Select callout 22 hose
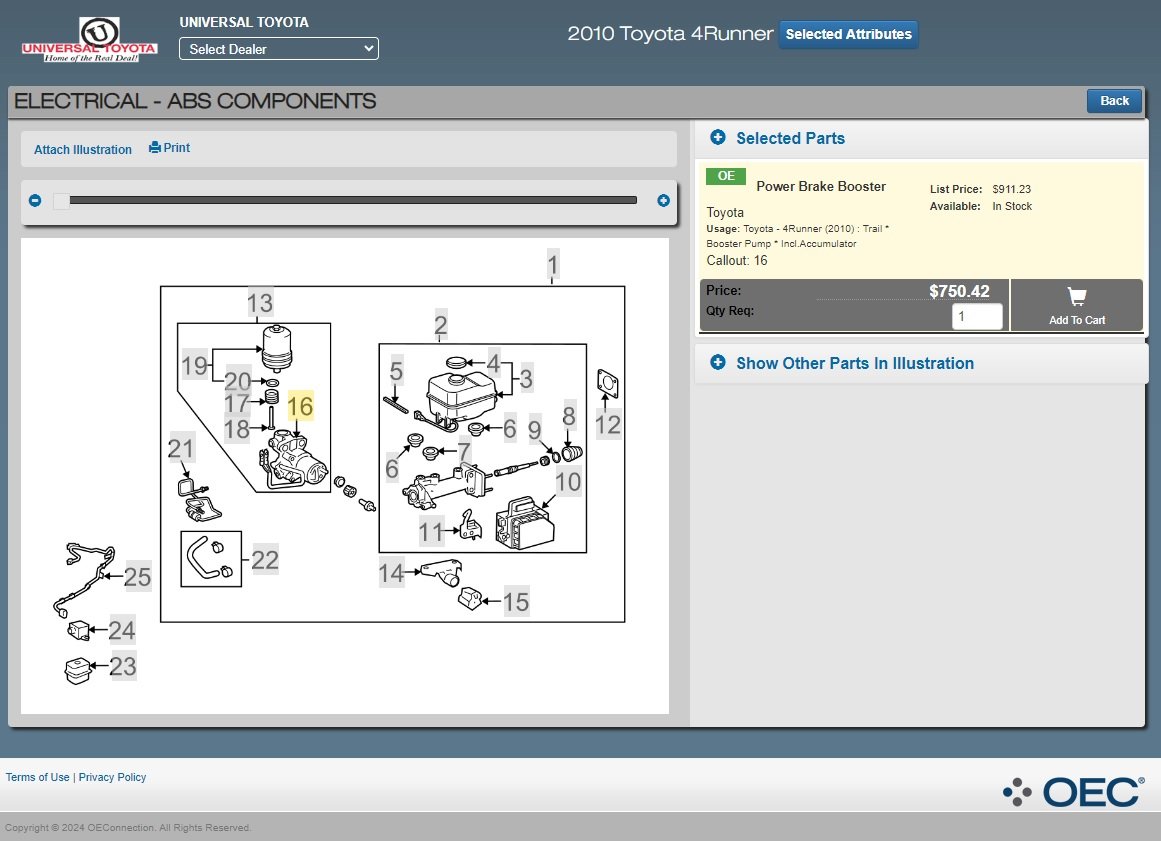 265,560
